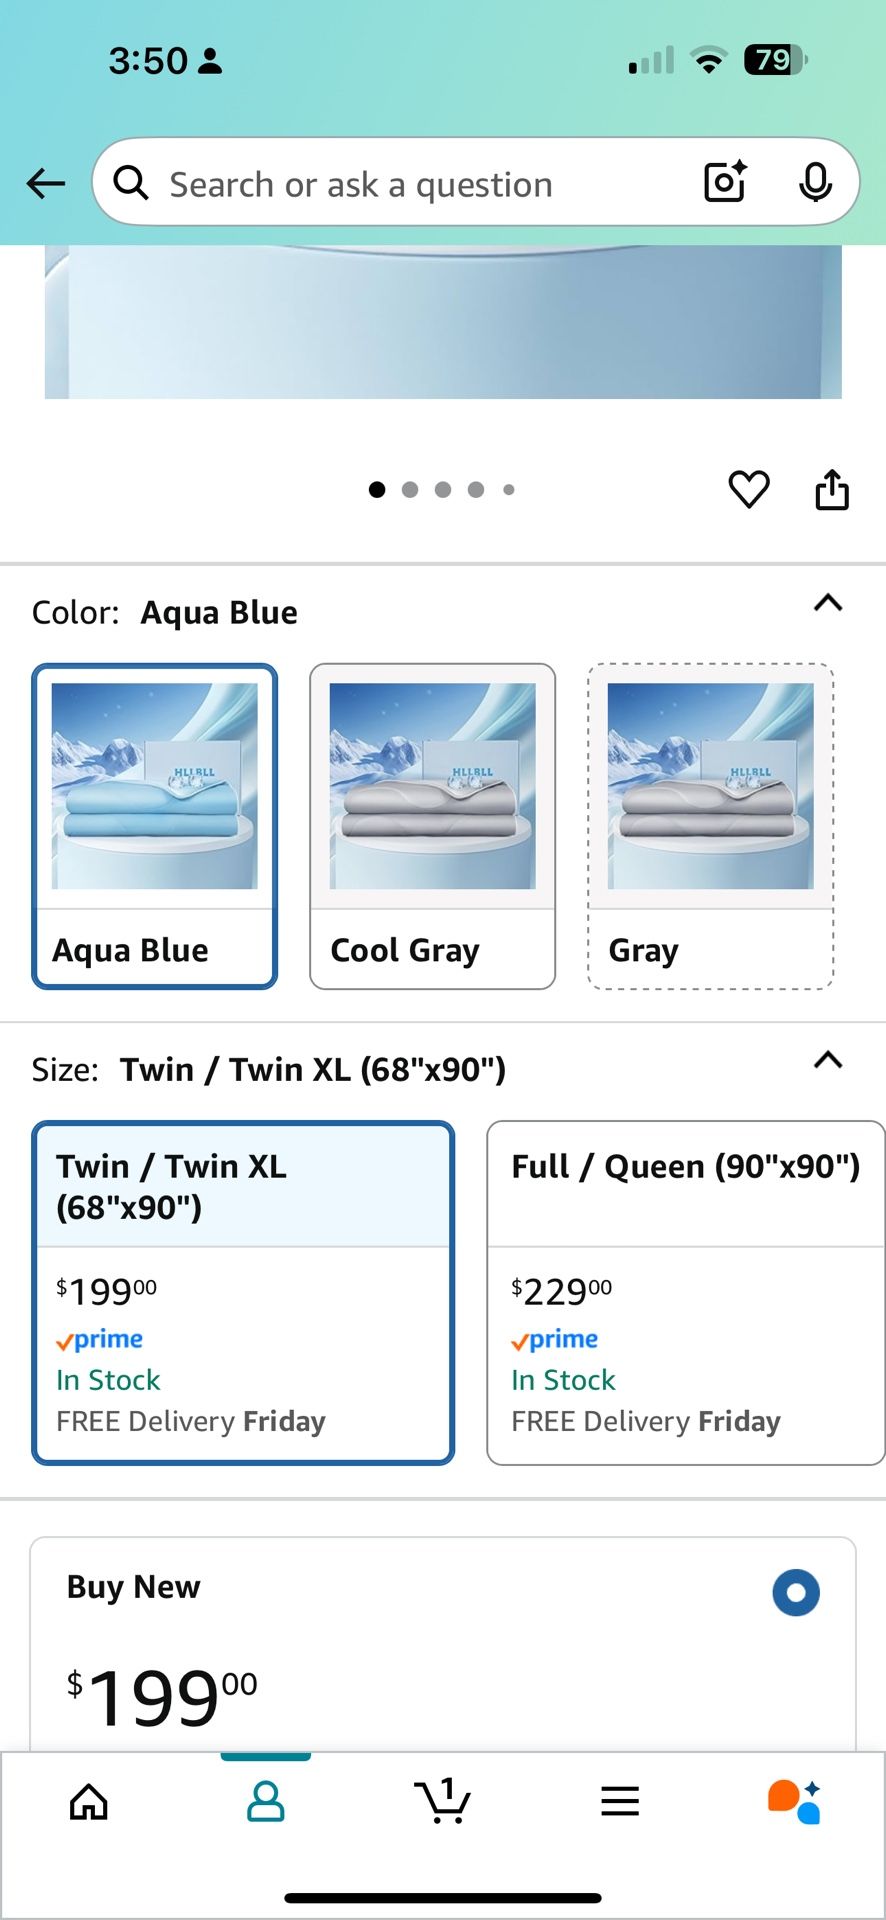Pick the Gray color swatch

pos(710,826)
